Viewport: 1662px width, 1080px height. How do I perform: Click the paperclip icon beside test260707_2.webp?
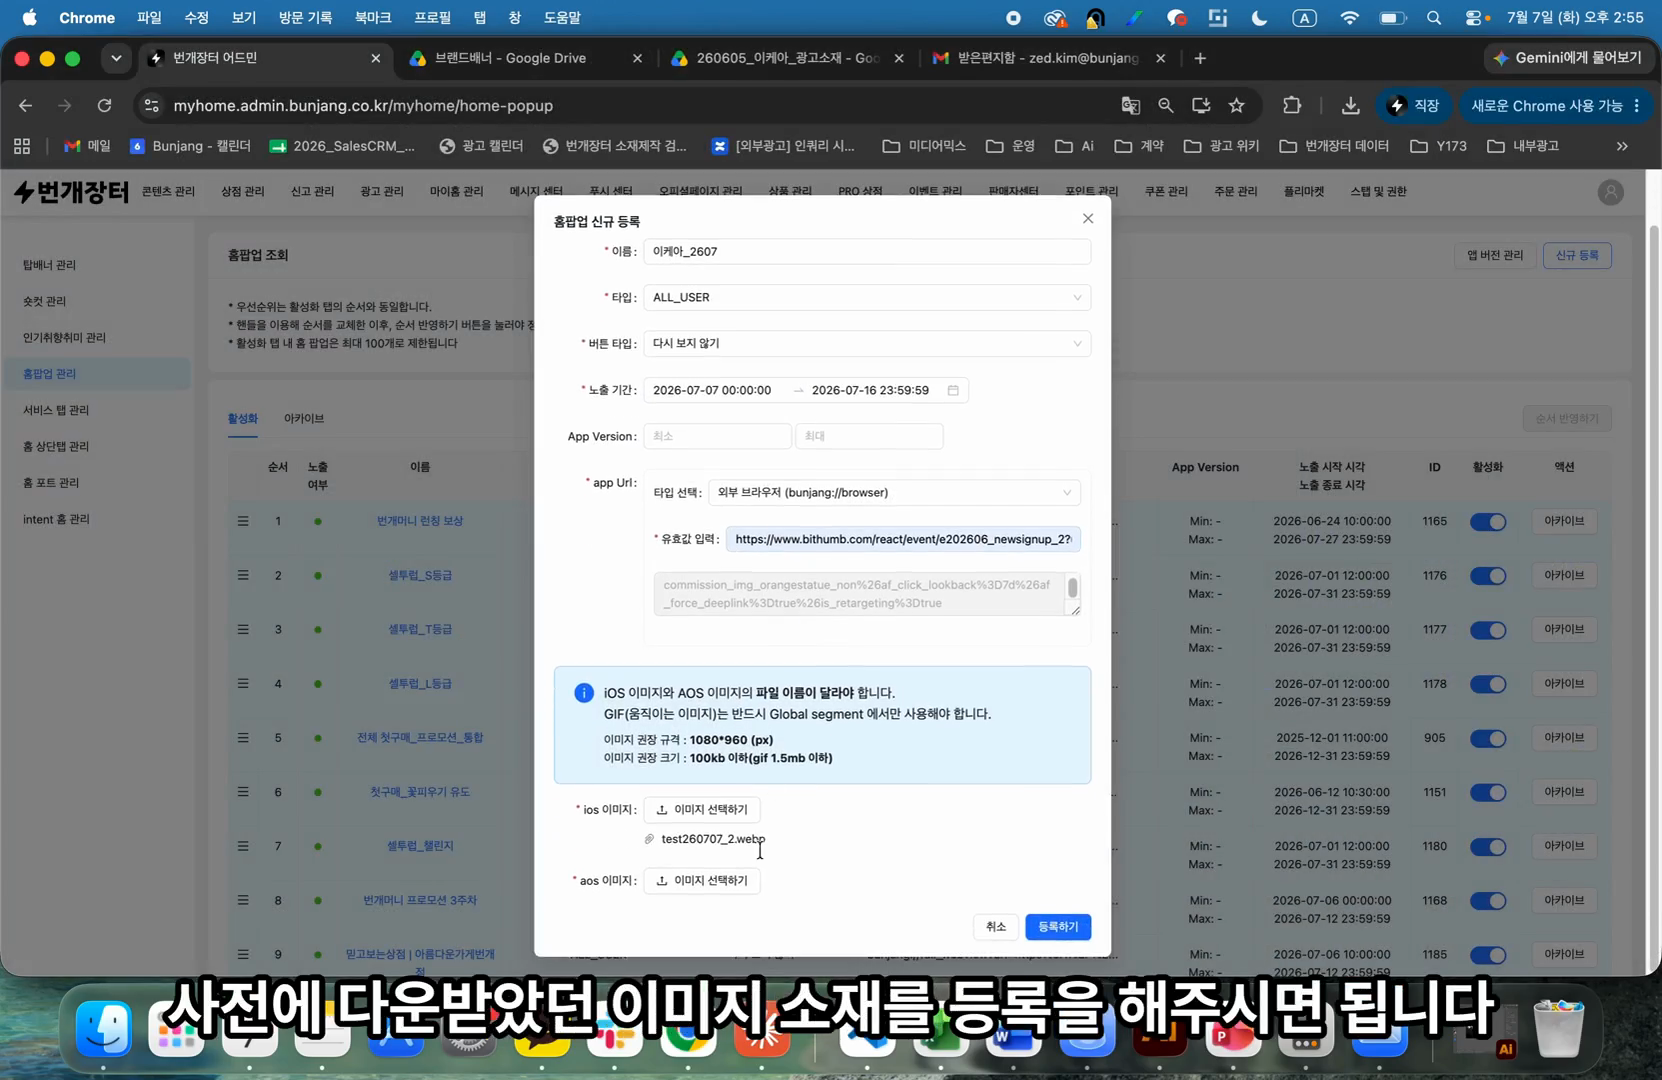650,839
